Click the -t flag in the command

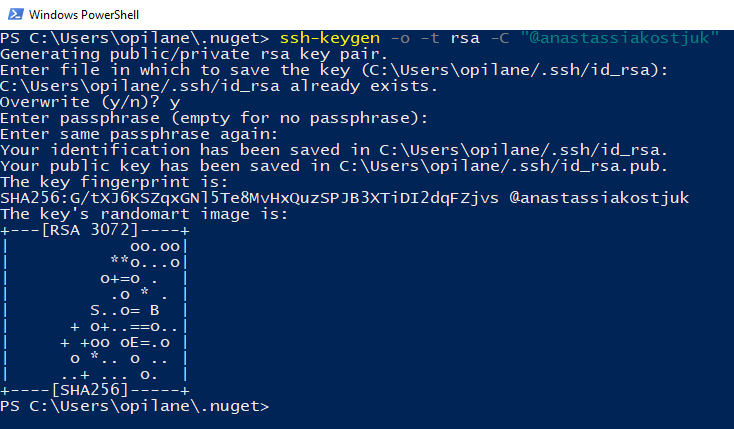(x=430, y=38)
